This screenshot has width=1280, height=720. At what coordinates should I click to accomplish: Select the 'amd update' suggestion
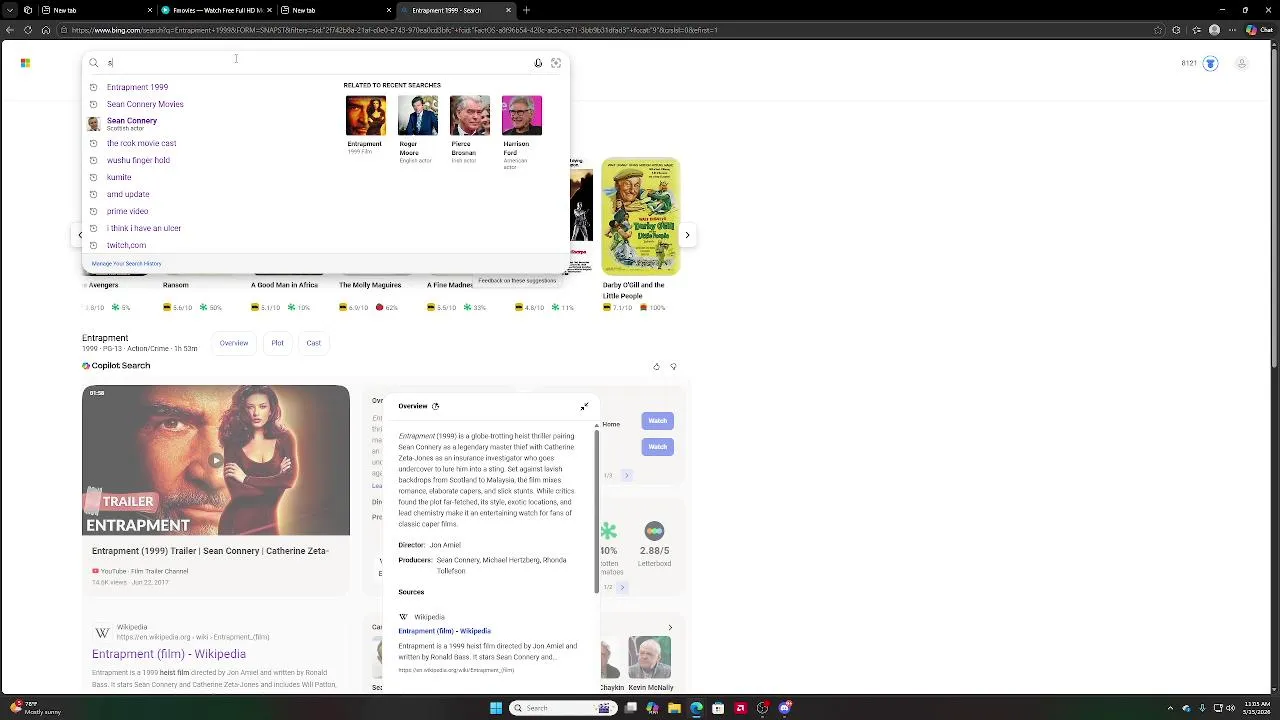point(128,194)
